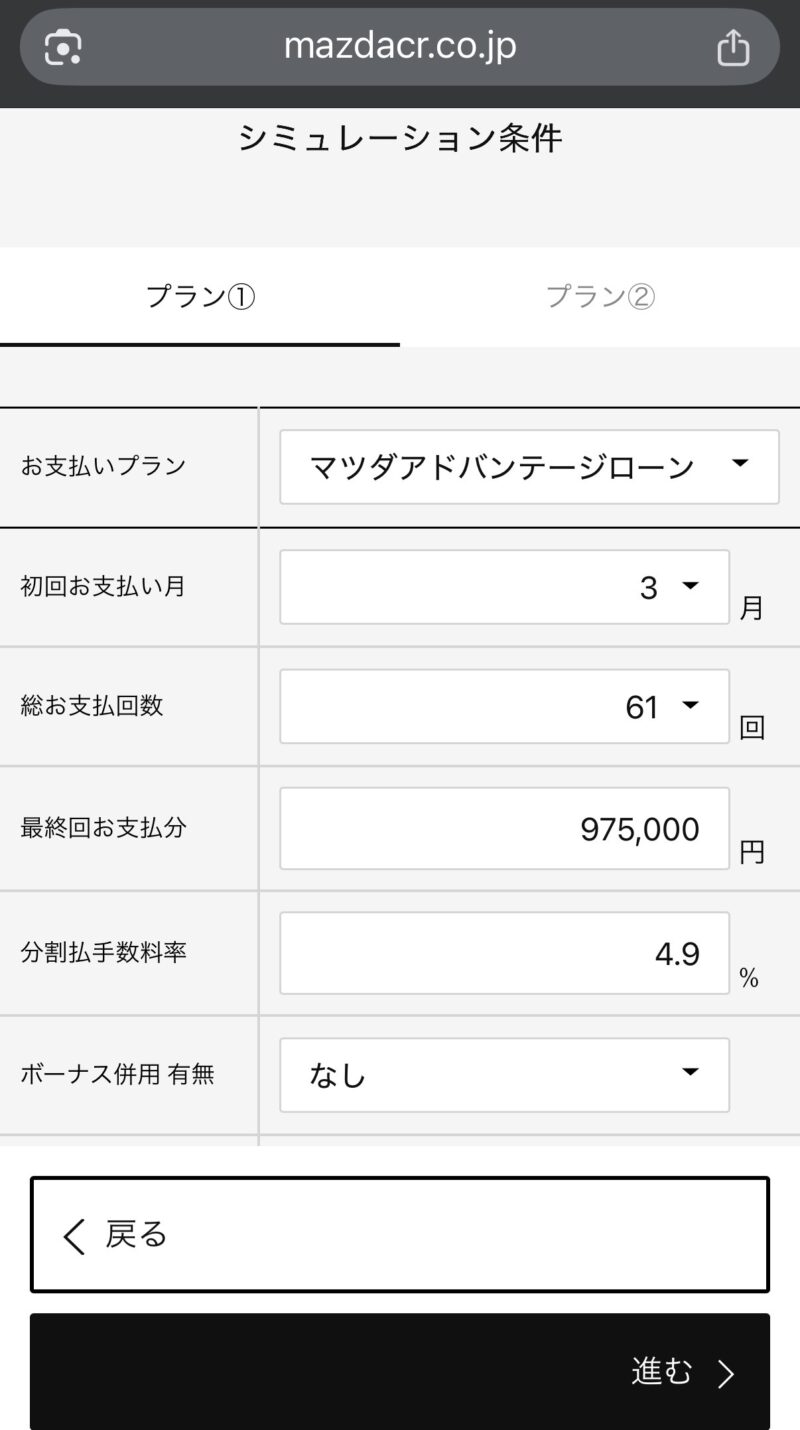Click the right chevron on 進む button
This screenshot has width=800, height=1430.
[727, 1374]
